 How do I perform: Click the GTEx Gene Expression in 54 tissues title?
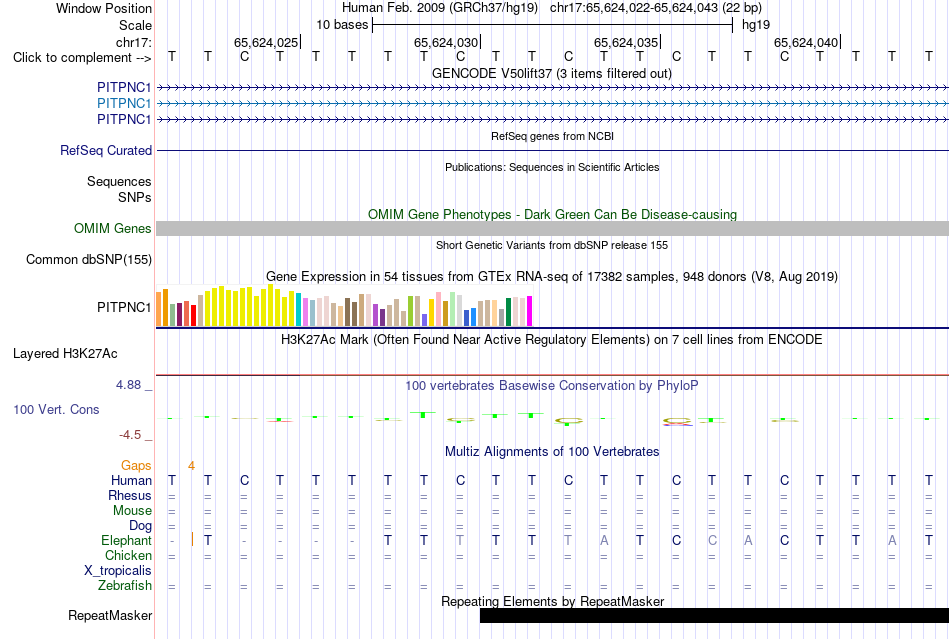[552, 277]
